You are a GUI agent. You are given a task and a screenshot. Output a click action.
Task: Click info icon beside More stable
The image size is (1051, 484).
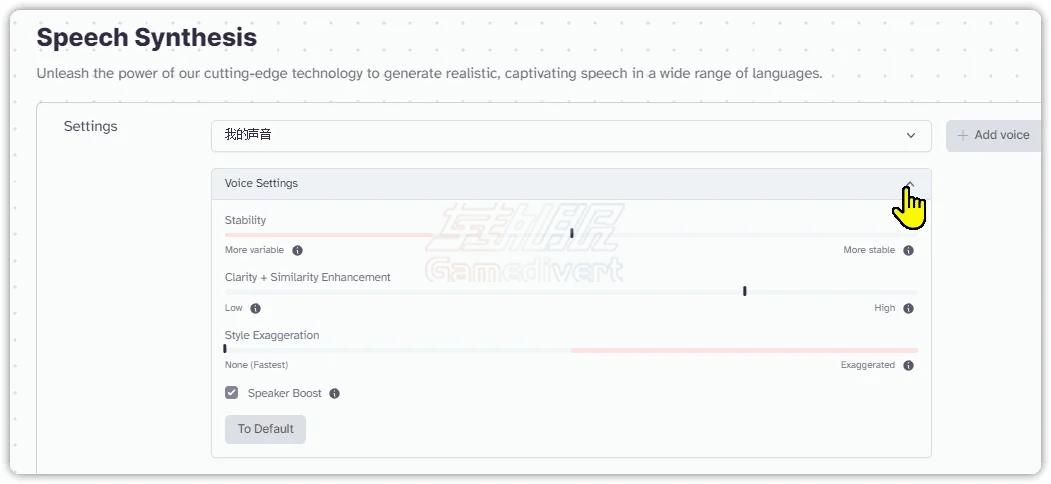908,251
